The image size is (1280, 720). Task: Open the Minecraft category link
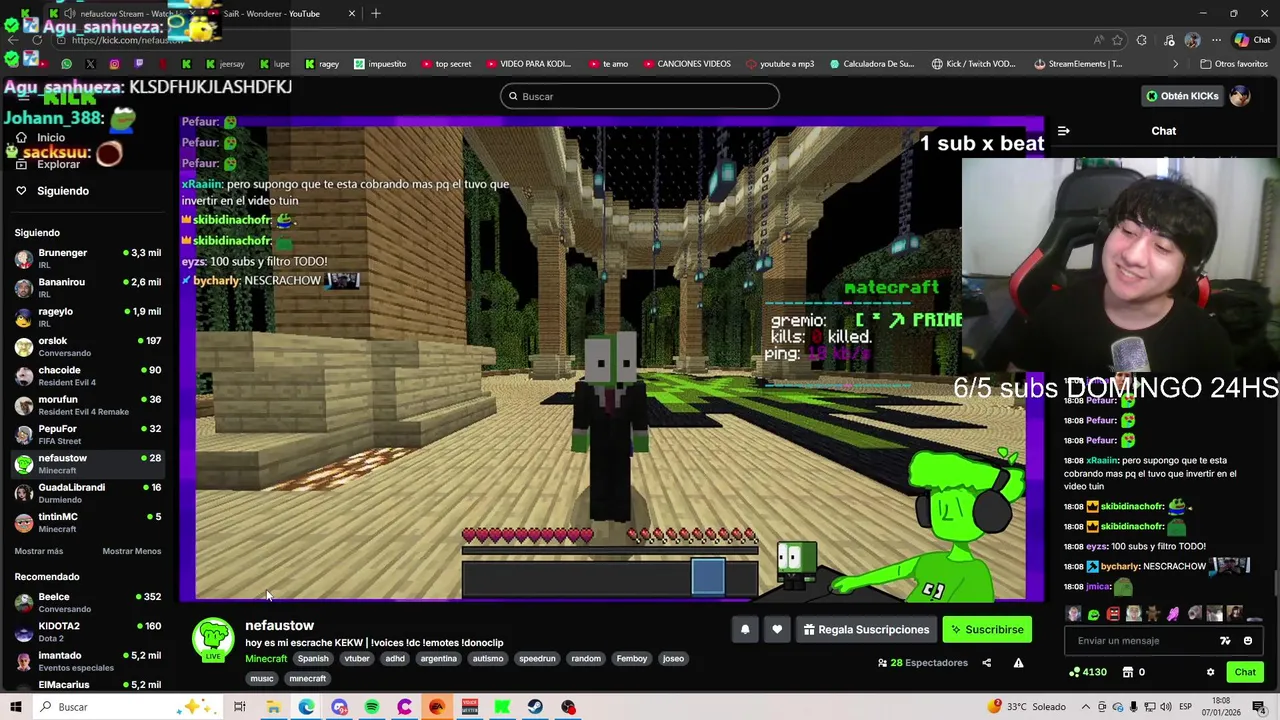(266, 659)
